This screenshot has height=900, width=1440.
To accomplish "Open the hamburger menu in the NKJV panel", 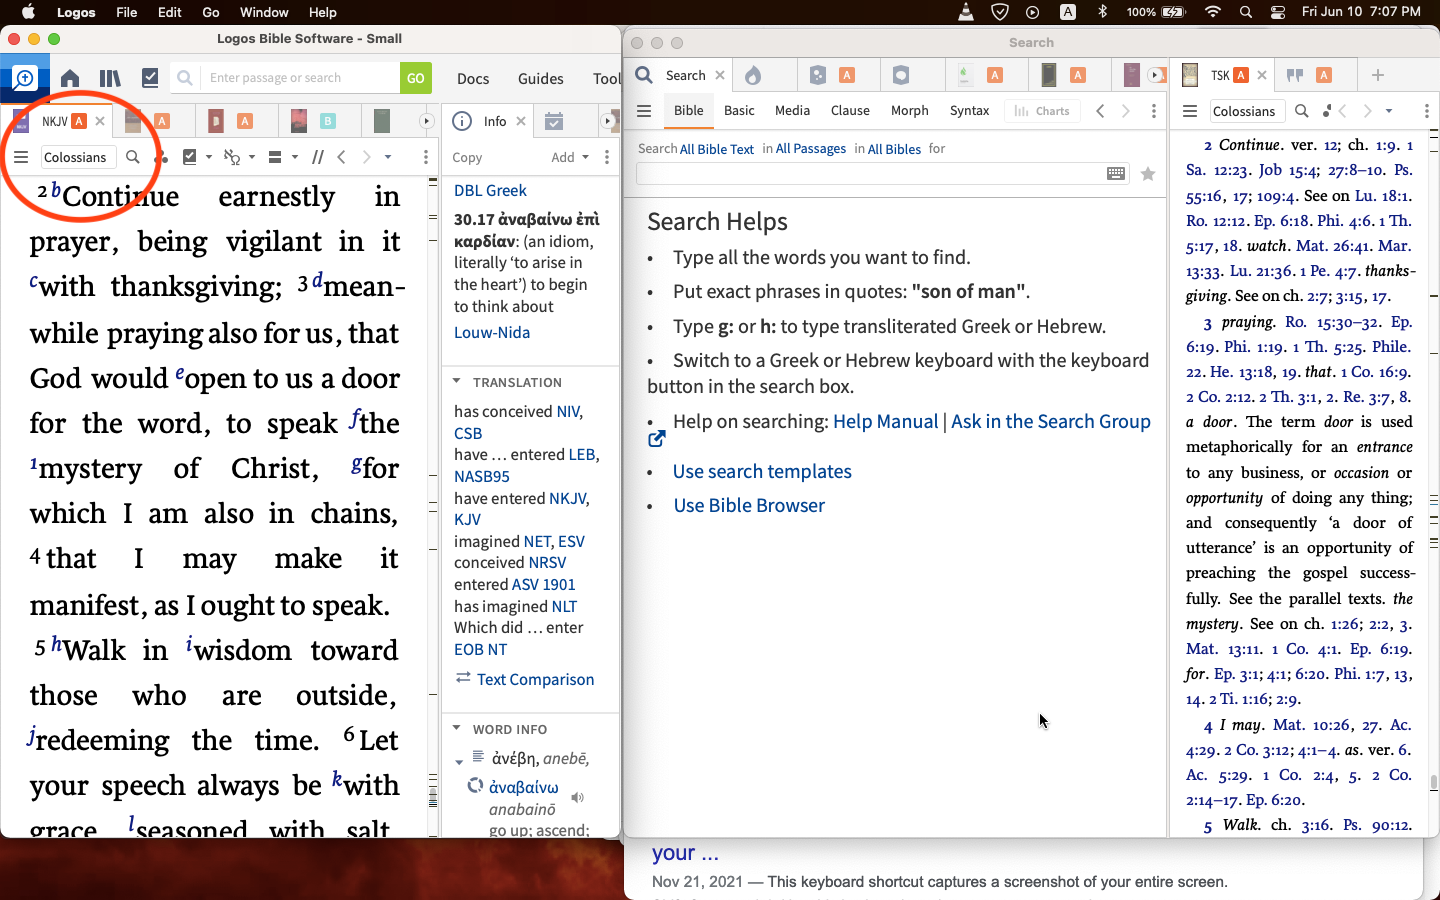I will click(21, 156).
